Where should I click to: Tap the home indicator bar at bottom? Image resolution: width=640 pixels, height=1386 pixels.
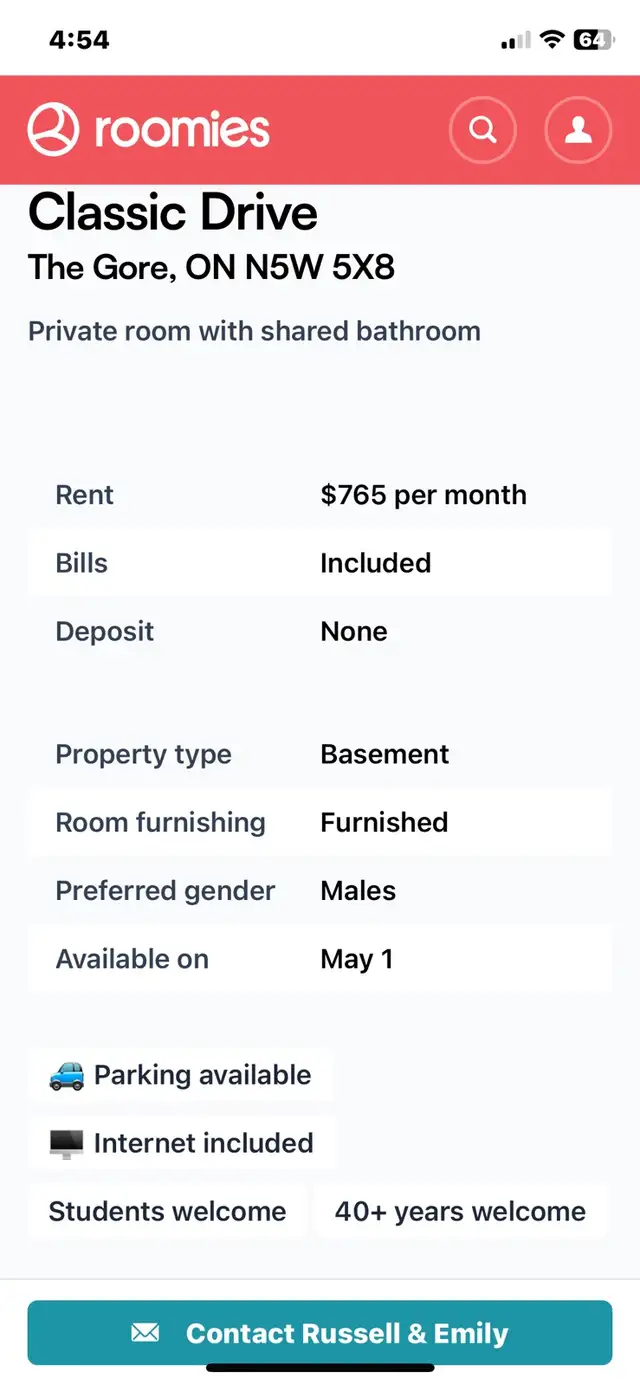tap(320, 1368)
